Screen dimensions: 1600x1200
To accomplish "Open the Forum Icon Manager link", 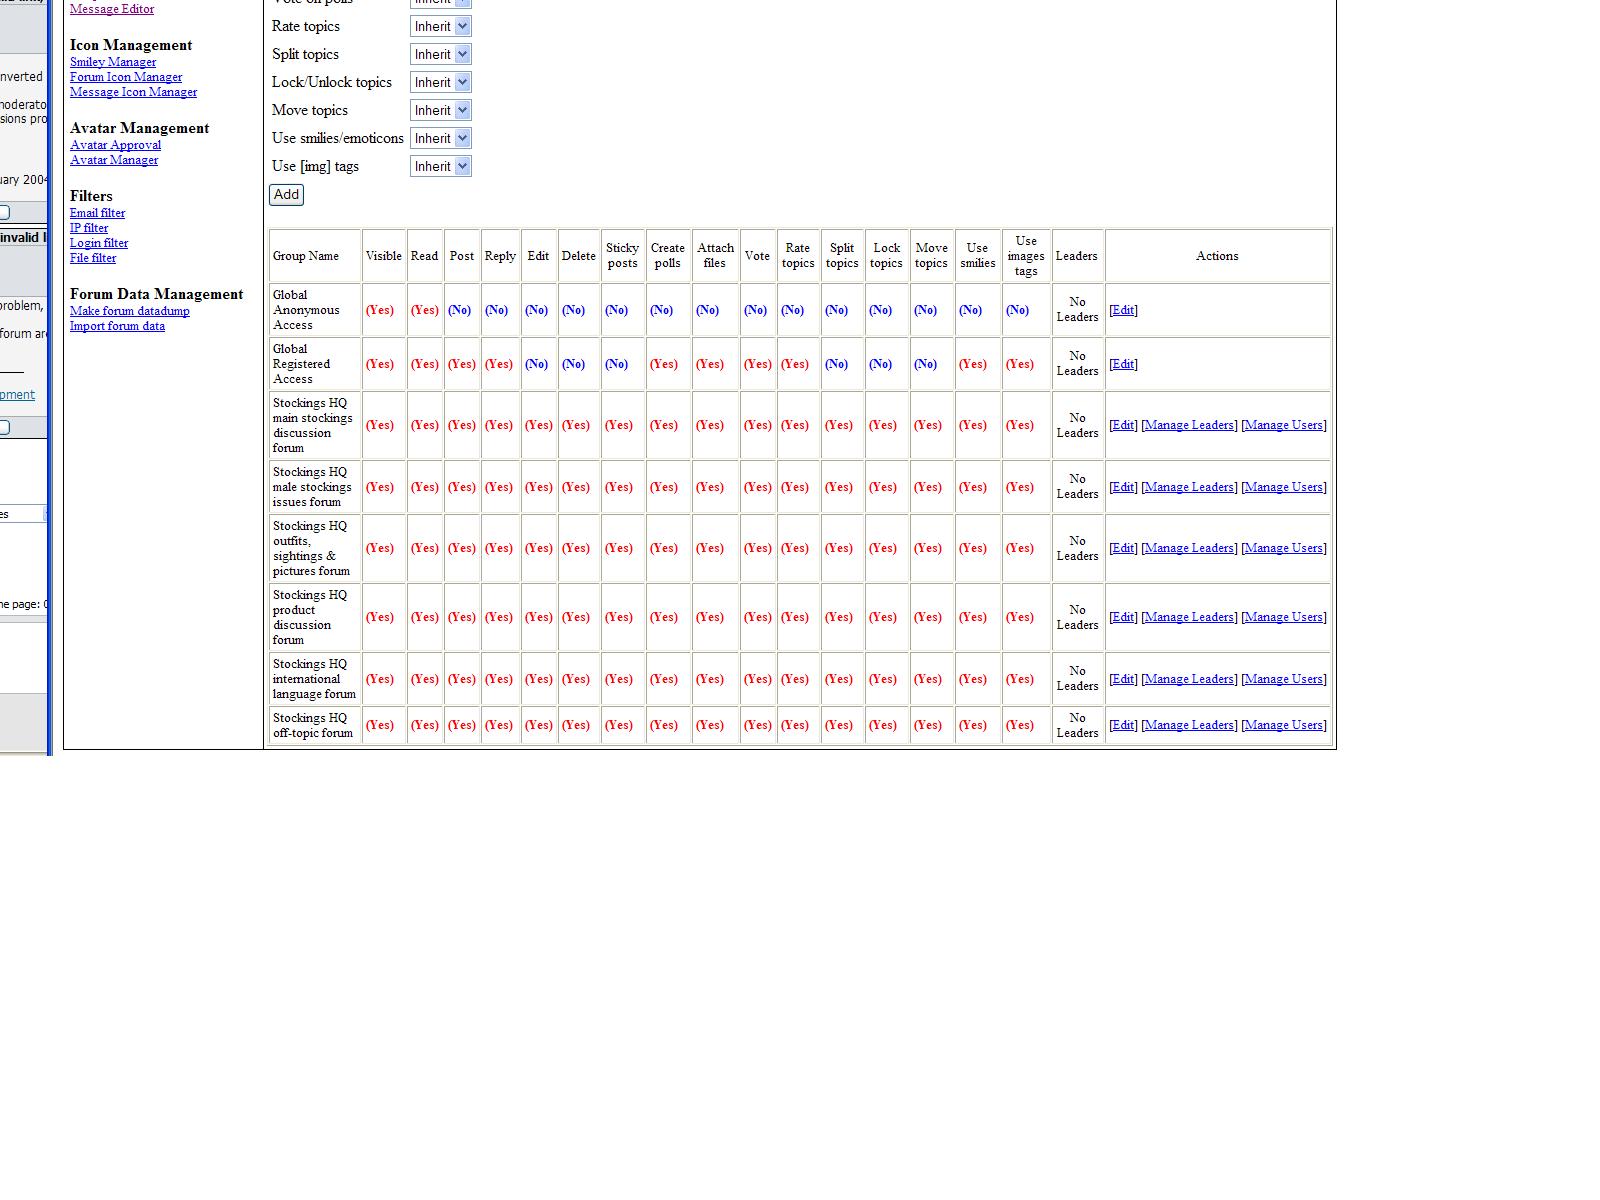I will click(126, 77).
